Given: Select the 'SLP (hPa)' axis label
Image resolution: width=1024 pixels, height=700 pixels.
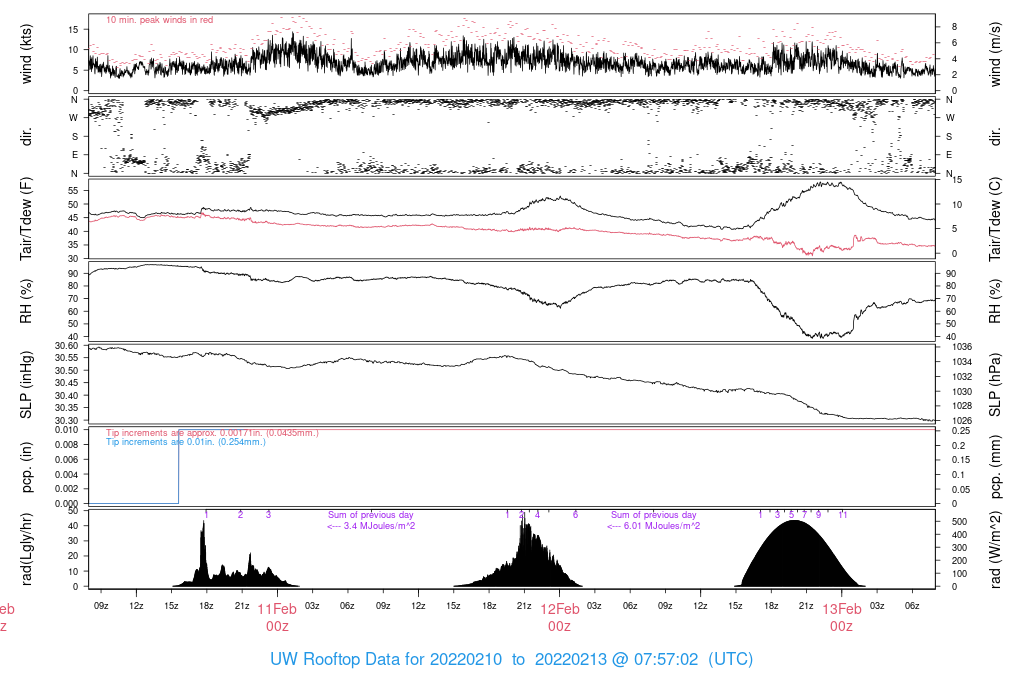Looking at the screenshot, I should (x=995, y=385).
